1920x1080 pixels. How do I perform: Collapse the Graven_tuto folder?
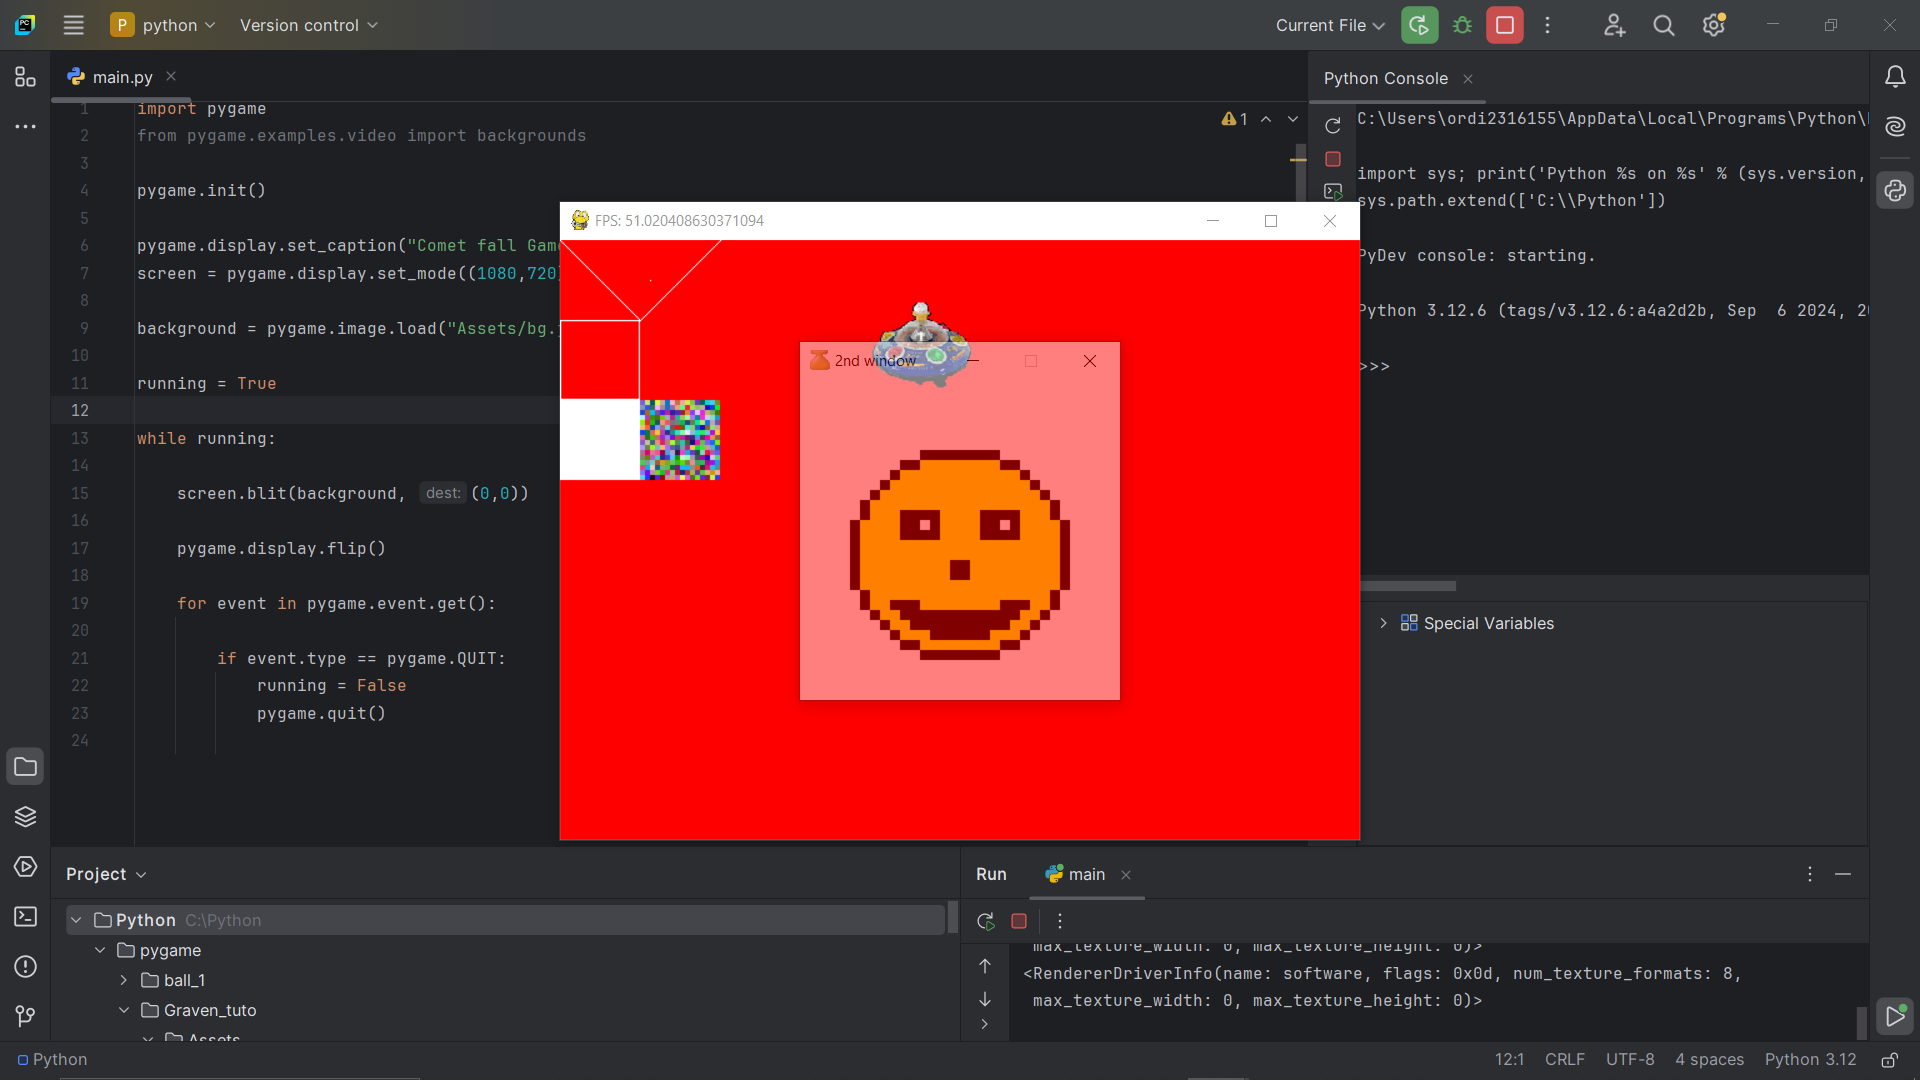[124, 1010]
